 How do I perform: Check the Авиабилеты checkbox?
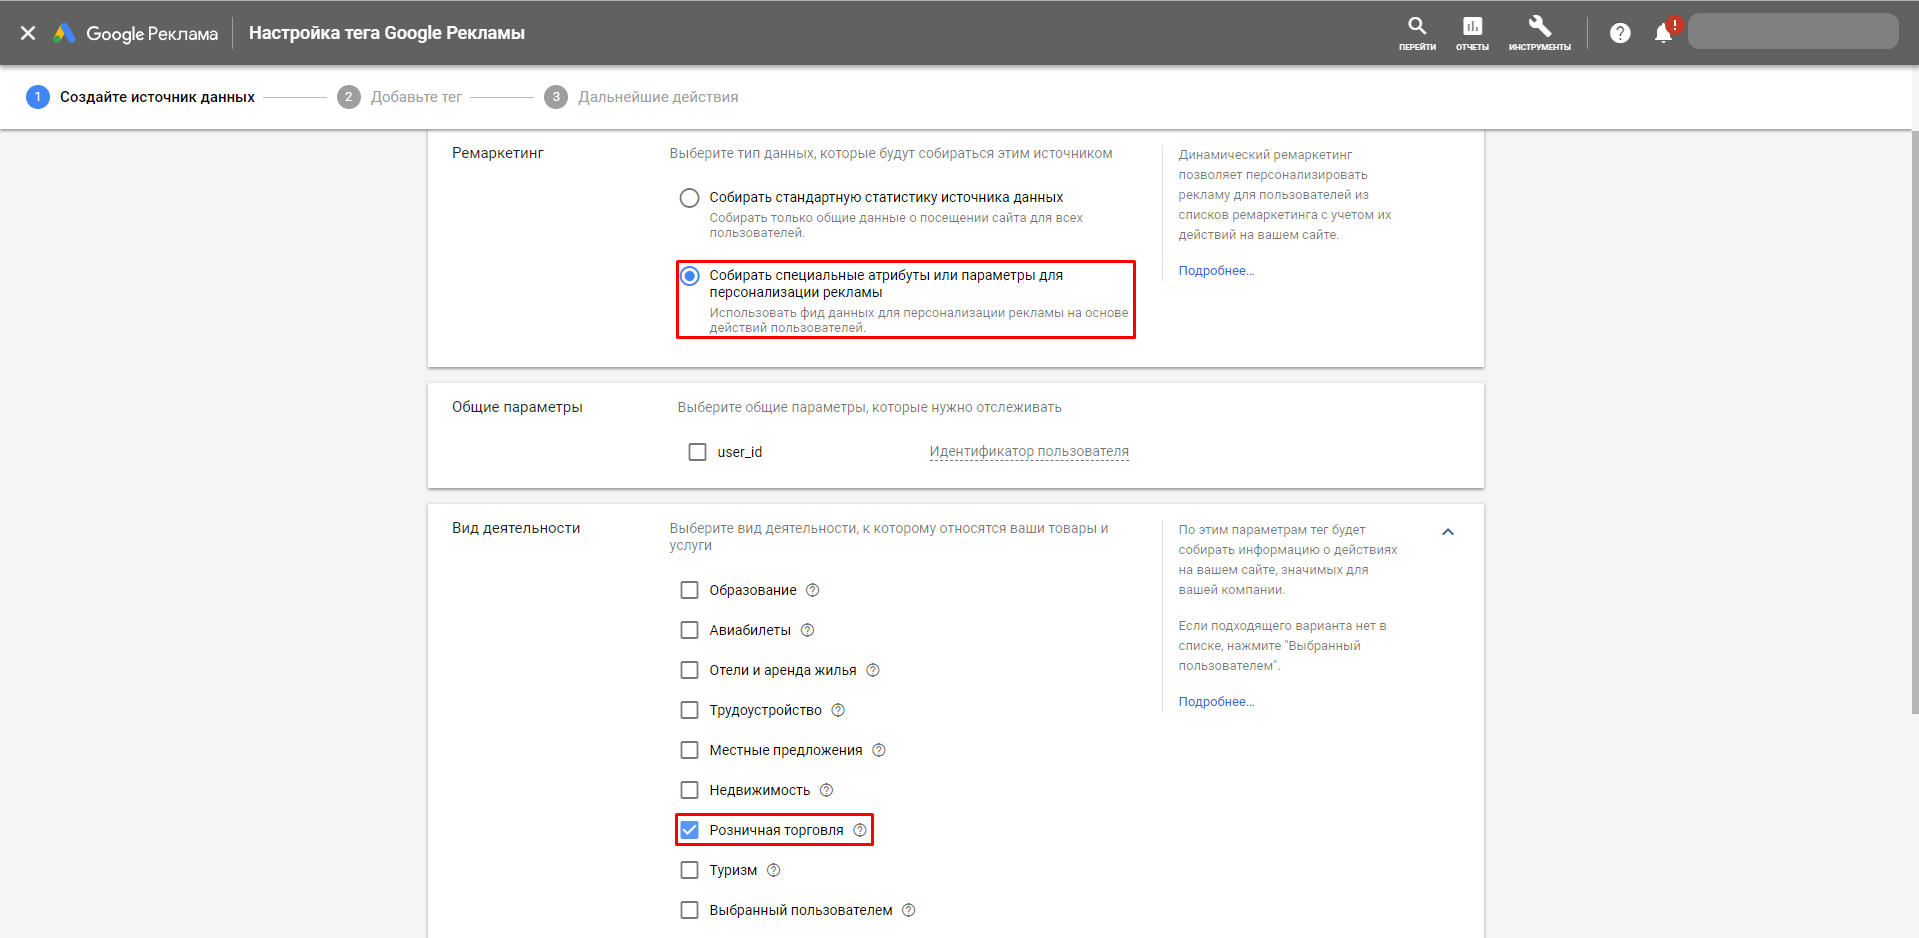(x=689, y=630)
